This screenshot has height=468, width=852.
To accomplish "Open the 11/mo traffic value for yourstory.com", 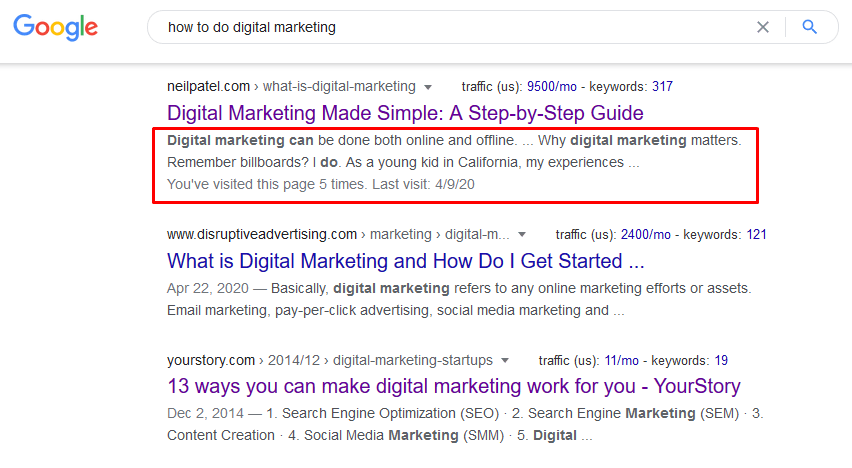I will 627,360.
